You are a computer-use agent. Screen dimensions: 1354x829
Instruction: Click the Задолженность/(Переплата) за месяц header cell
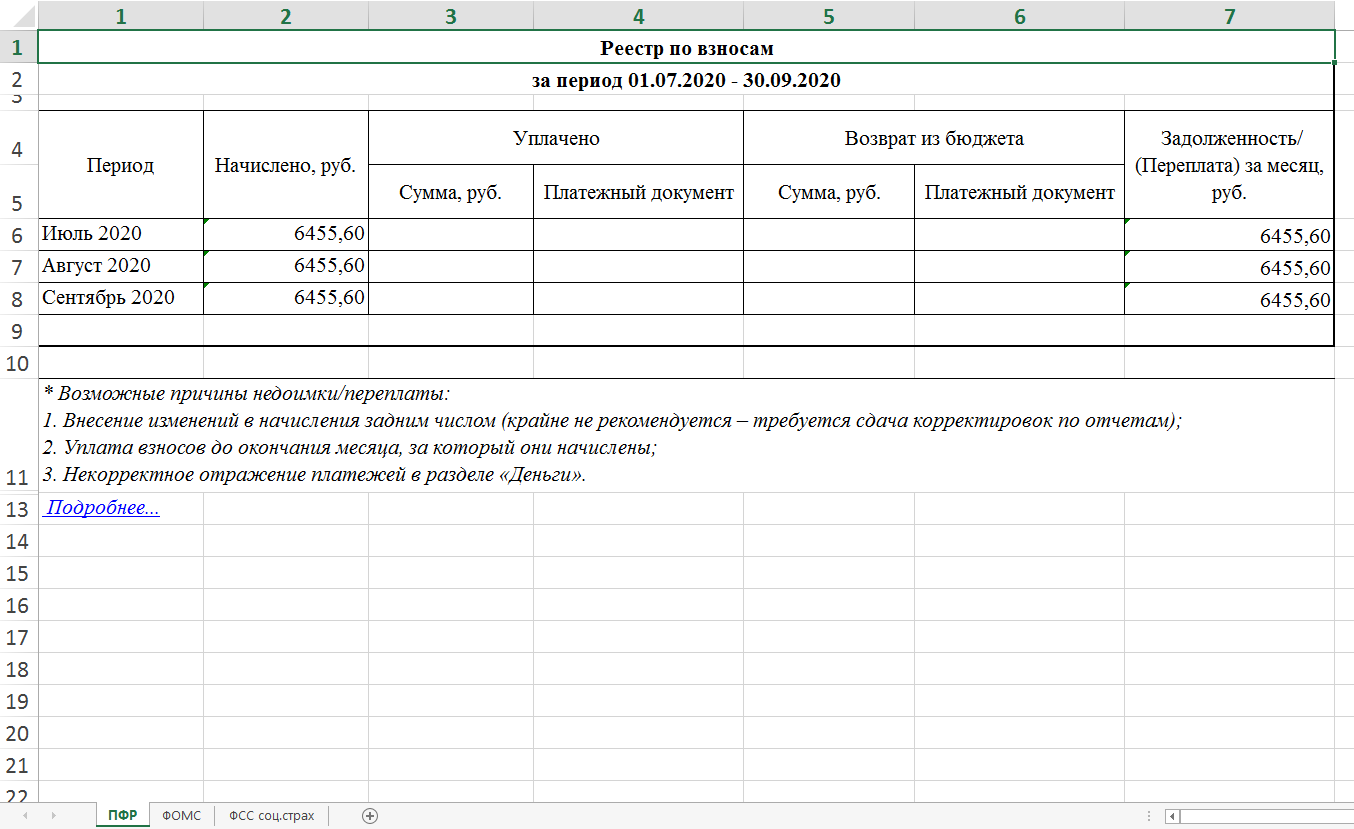tap(1229, 165)
